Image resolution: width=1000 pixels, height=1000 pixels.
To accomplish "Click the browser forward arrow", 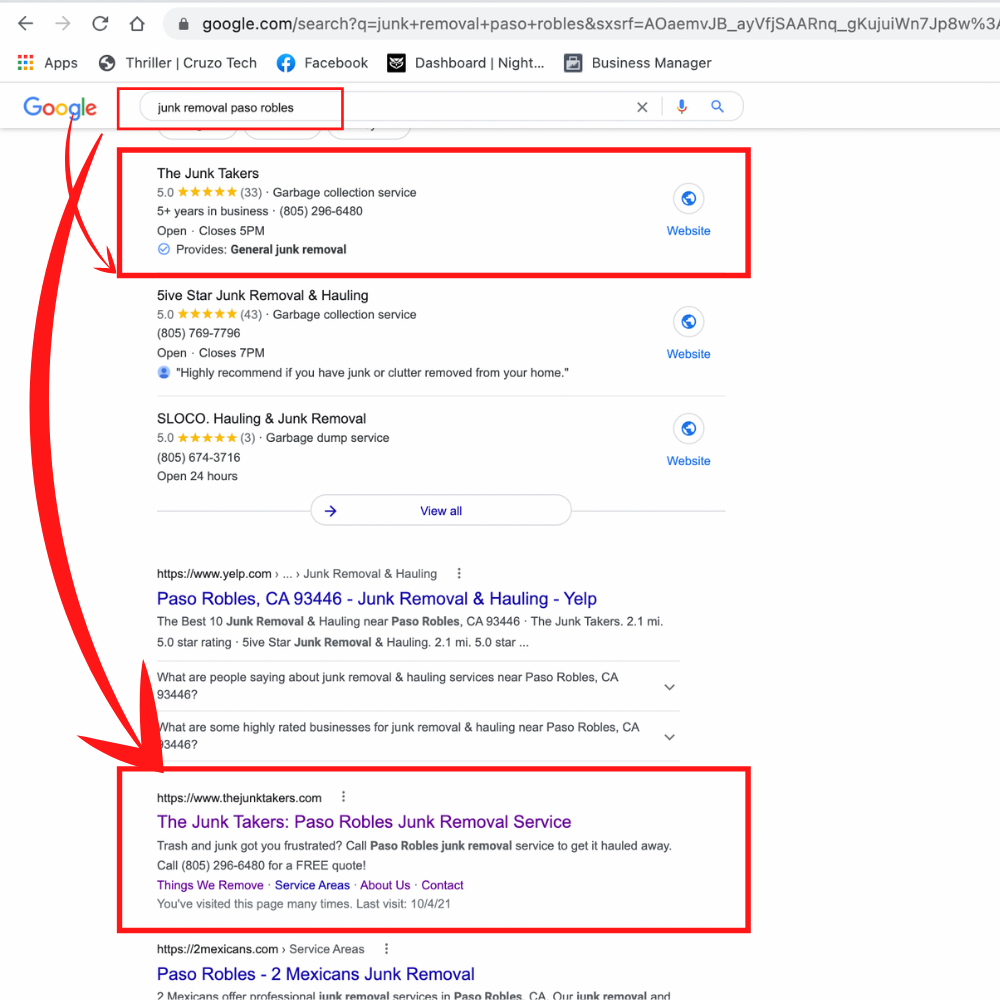I will [62, 24].
